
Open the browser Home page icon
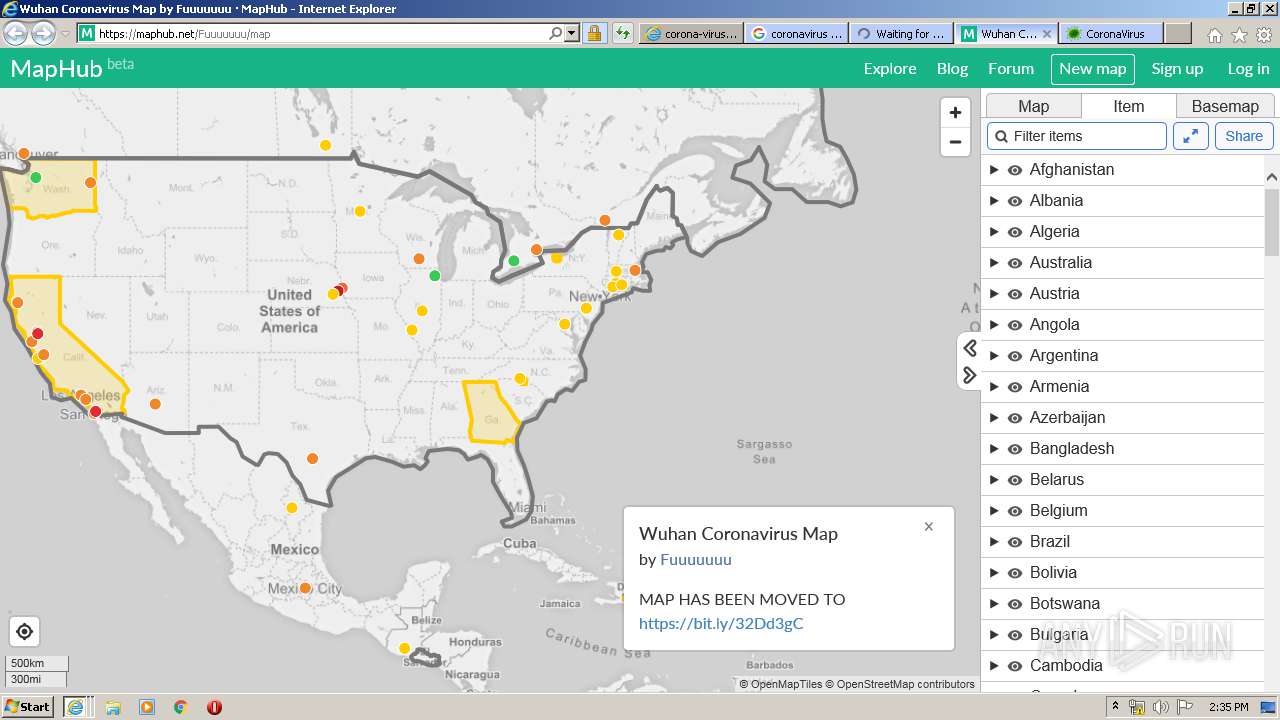pos(1214,34)
